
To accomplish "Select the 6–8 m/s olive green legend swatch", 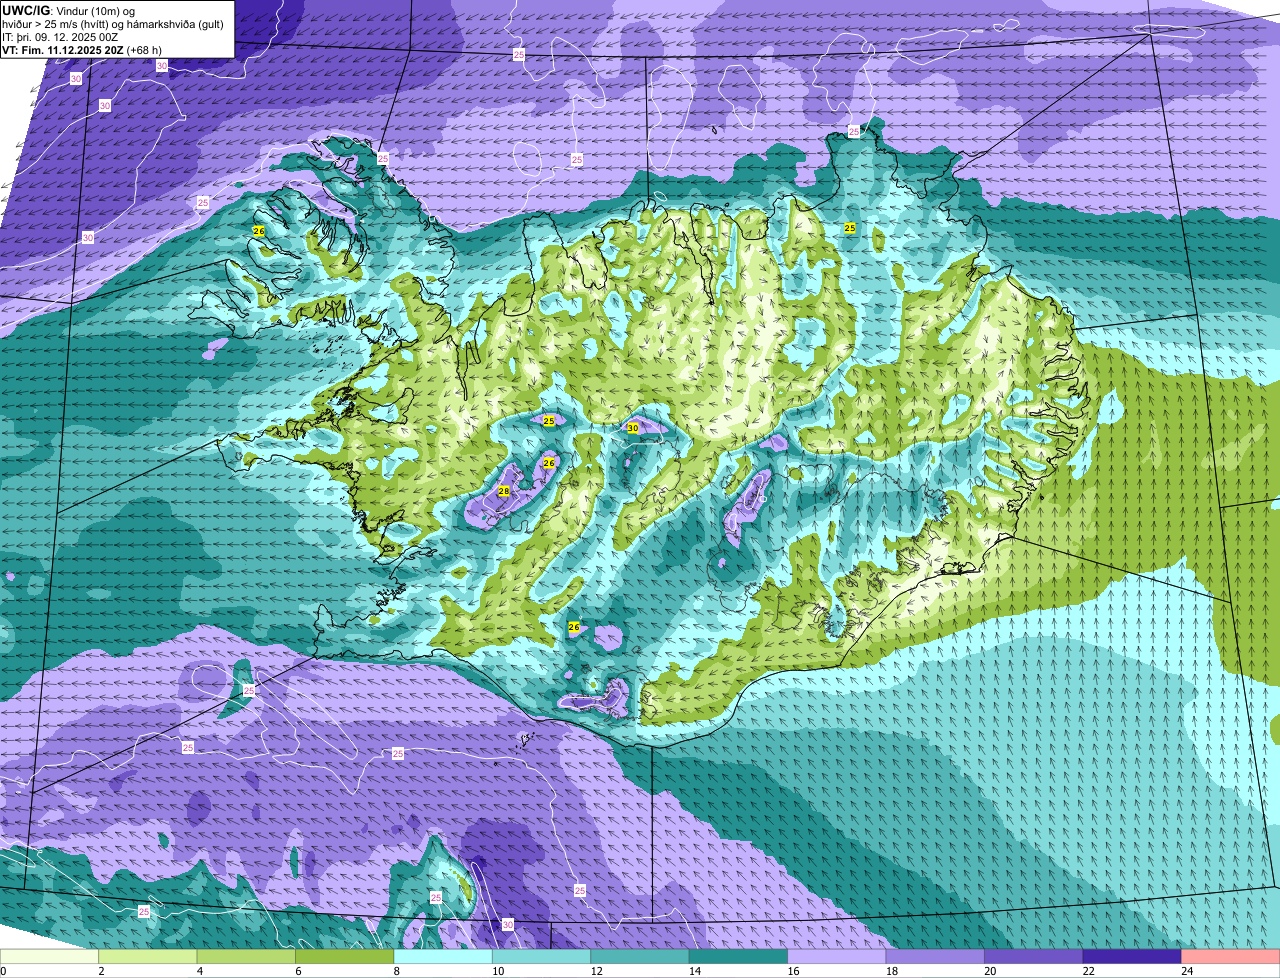I will tap(344, 957).
